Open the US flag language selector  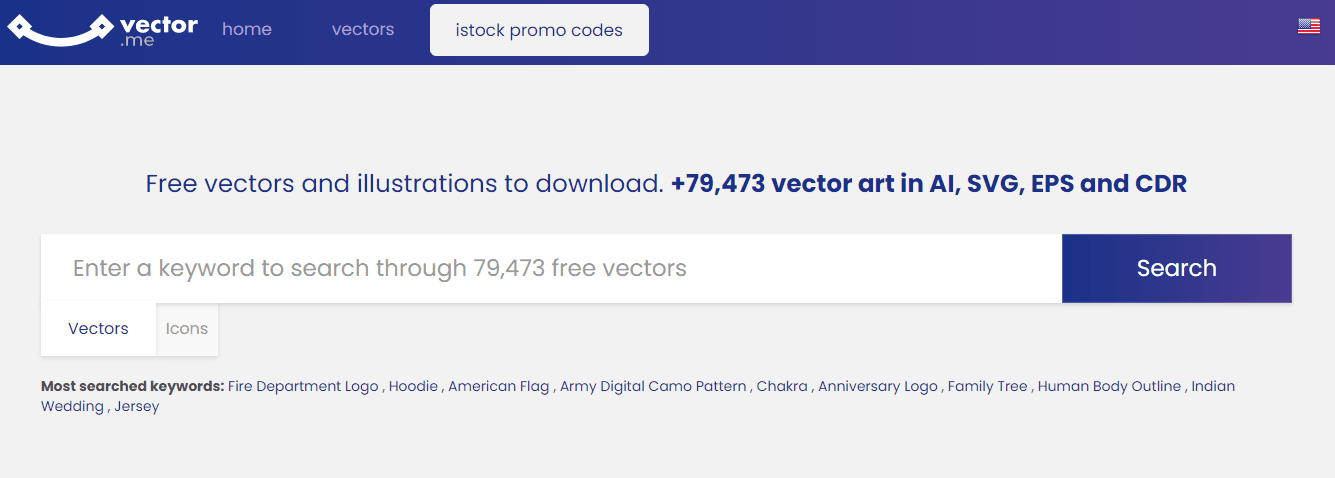click(1308, 26)
